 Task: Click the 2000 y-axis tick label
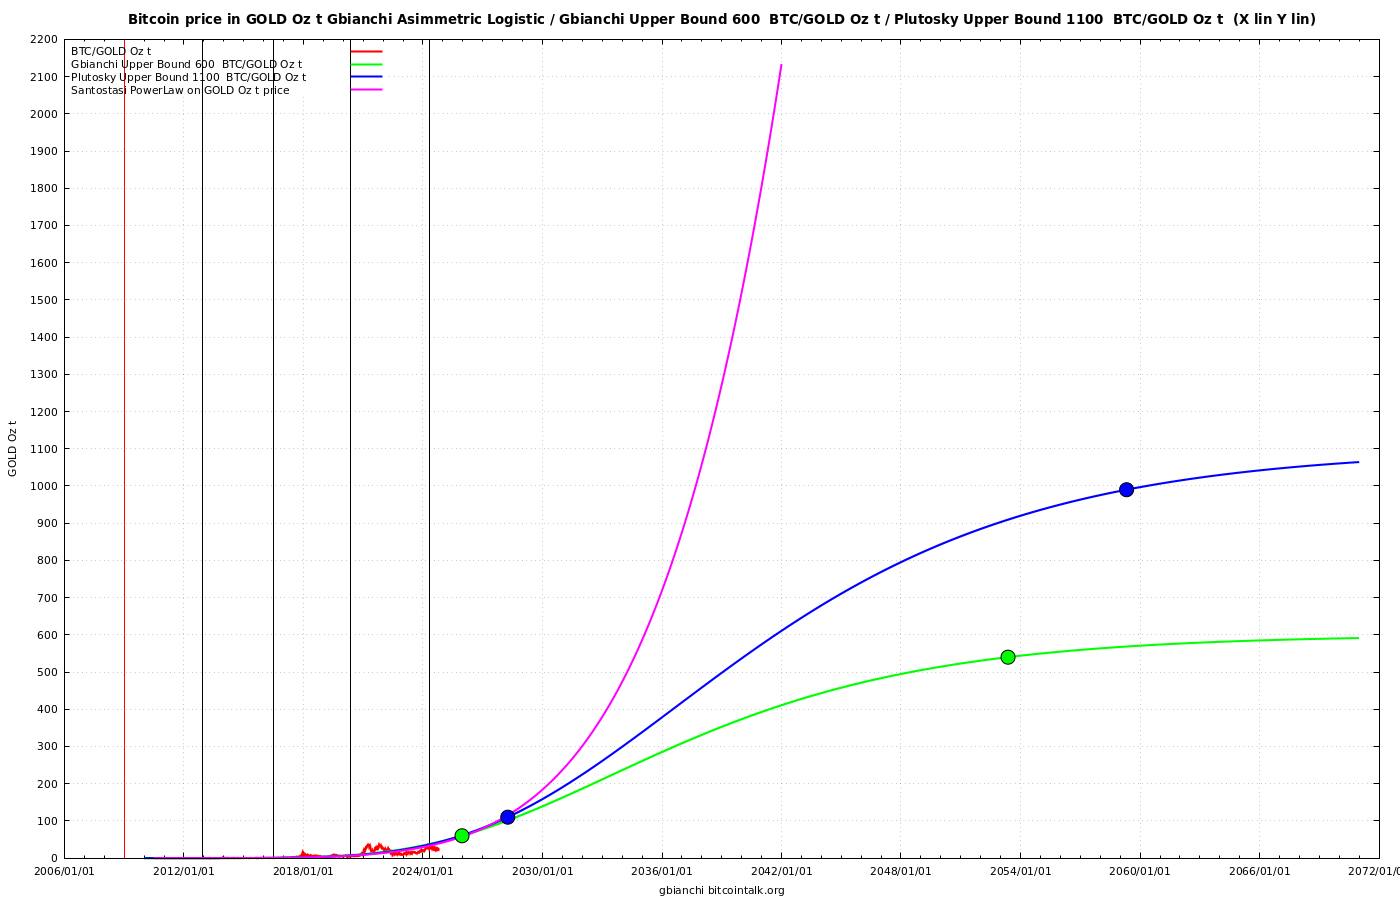click(x=44, y=114)
